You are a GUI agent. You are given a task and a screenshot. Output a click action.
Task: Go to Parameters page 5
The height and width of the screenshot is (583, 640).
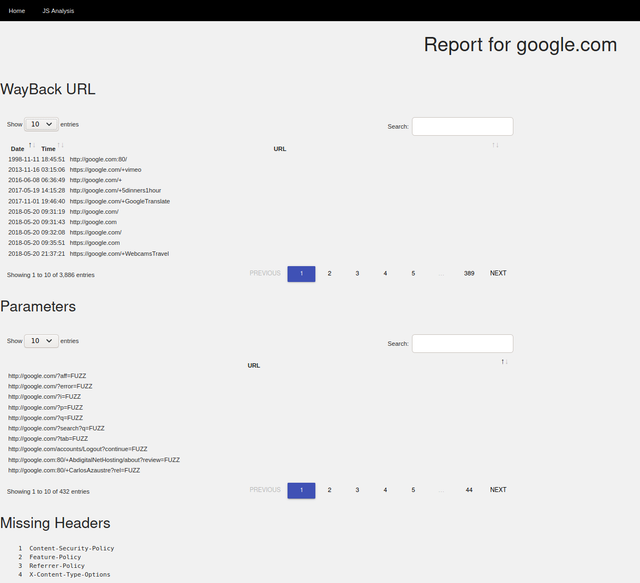click(x=413, y=490)
